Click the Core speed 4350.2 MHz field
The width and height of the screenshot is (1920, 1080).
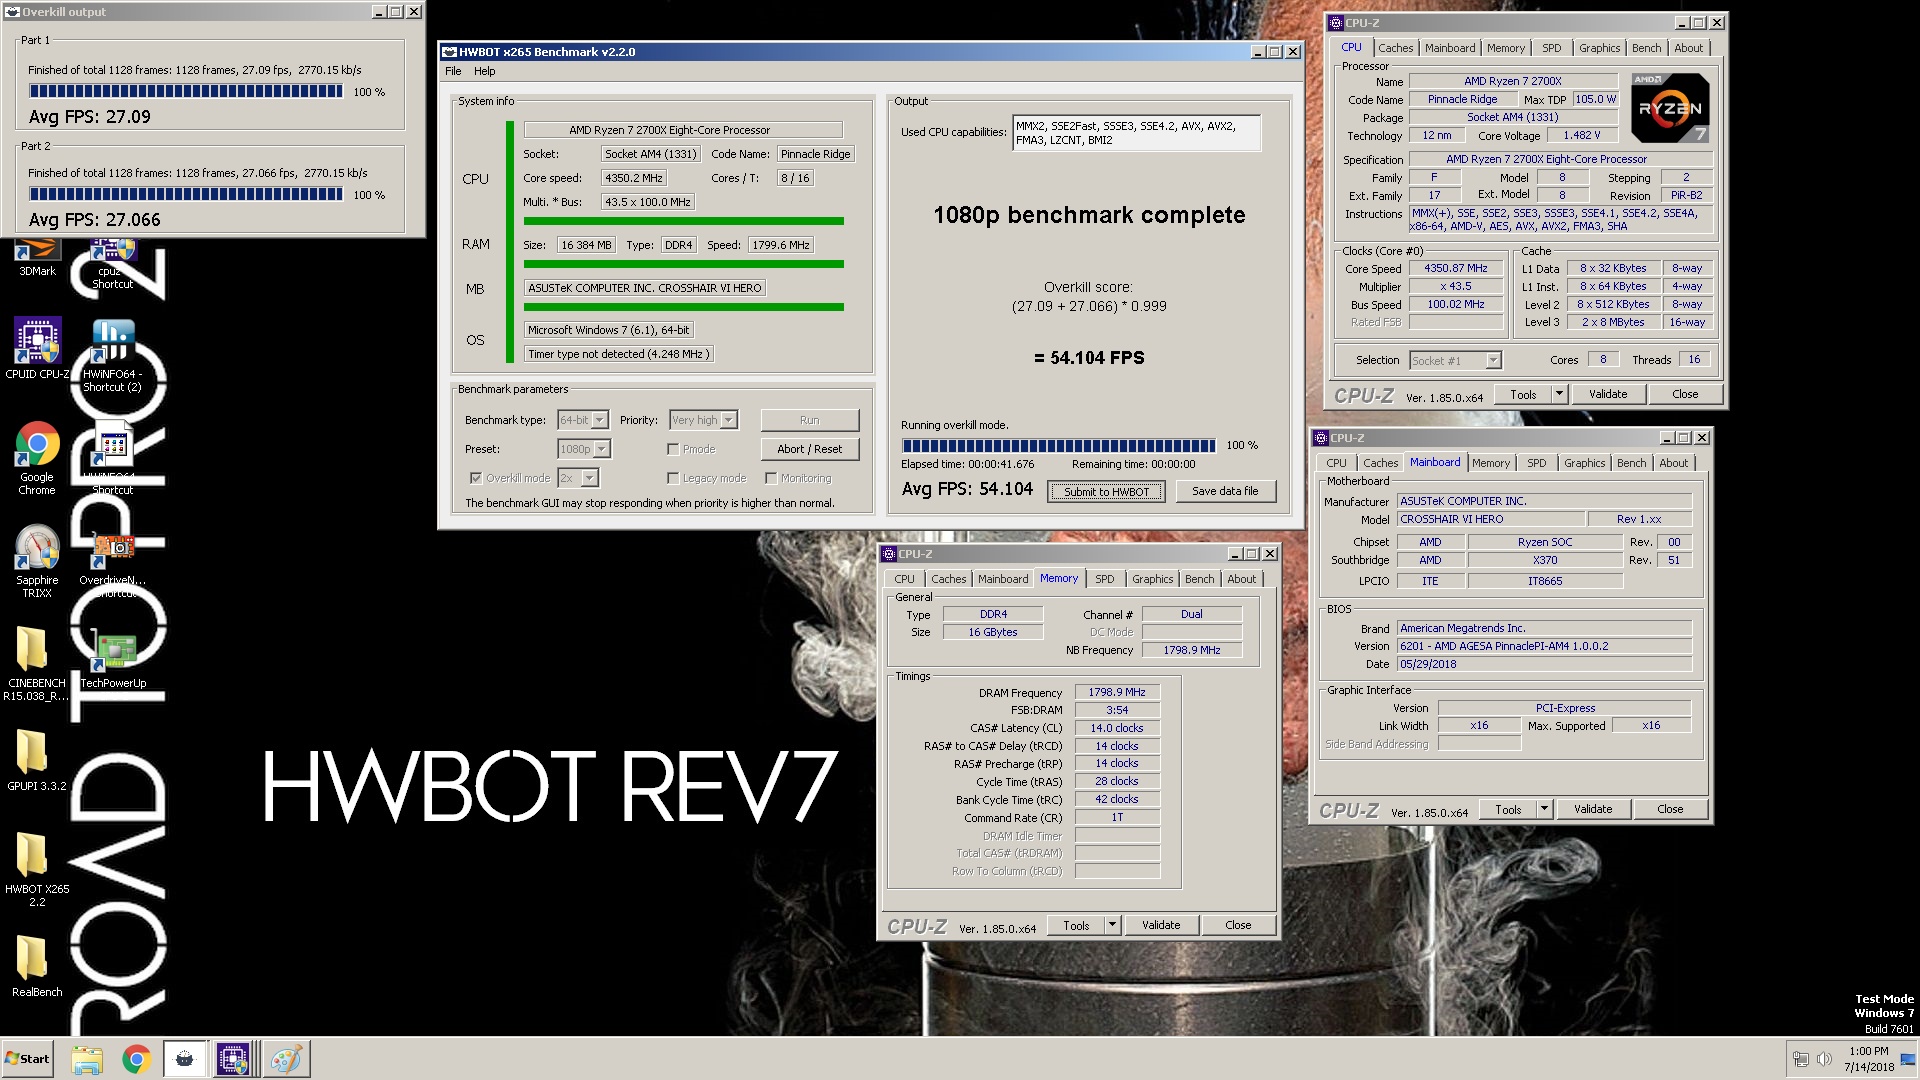[634, 178]
